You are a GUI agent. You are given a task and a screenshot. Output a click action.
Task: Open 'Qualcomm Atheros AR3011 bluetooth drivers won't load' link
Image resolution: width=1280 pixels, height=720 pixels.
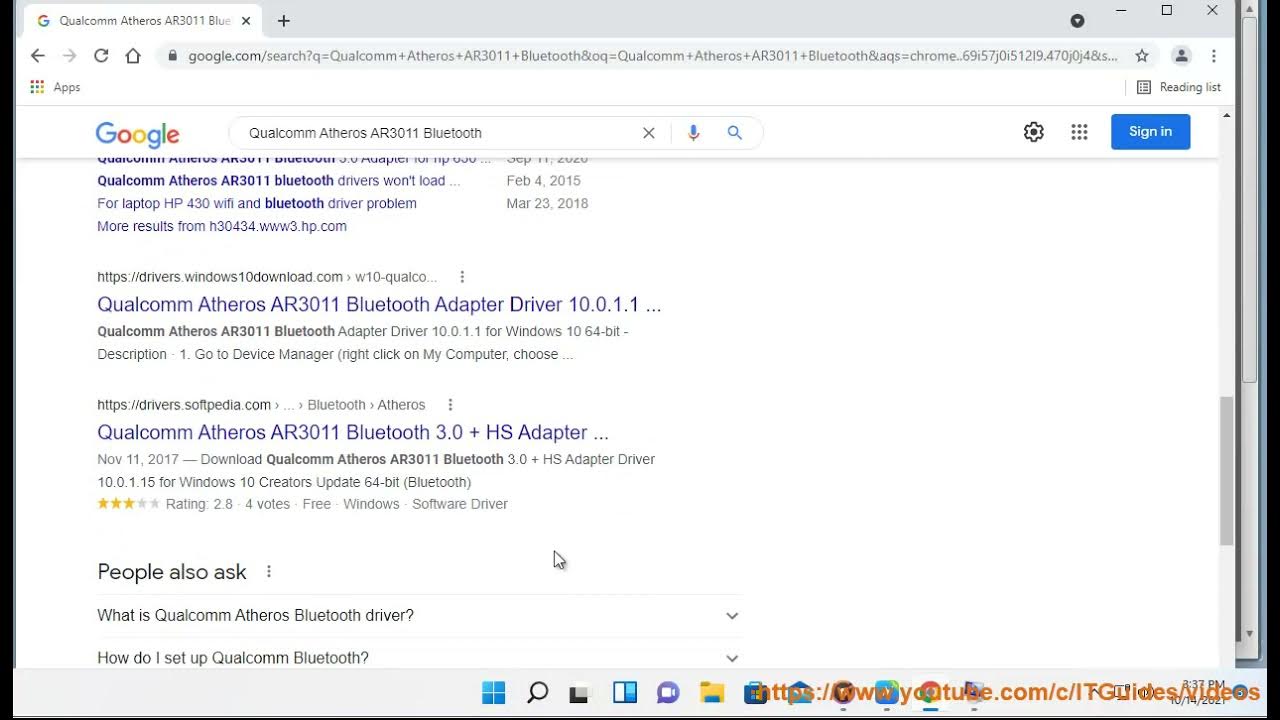pyautogui.click(x=279, y=181)
